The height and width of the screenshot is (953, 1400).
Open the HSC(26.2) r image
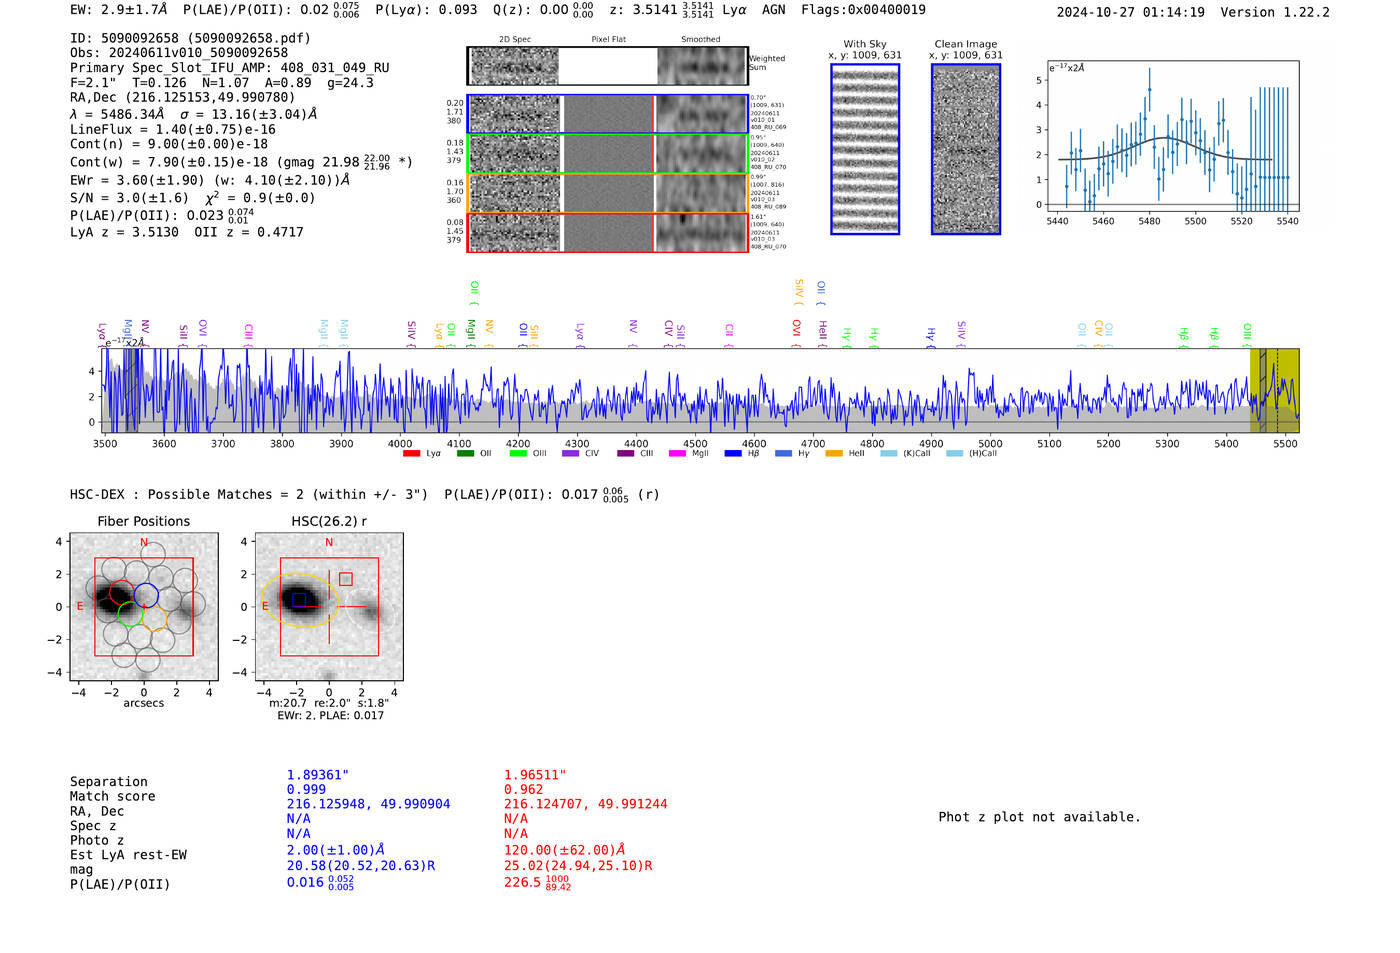(x=329, y=607)
